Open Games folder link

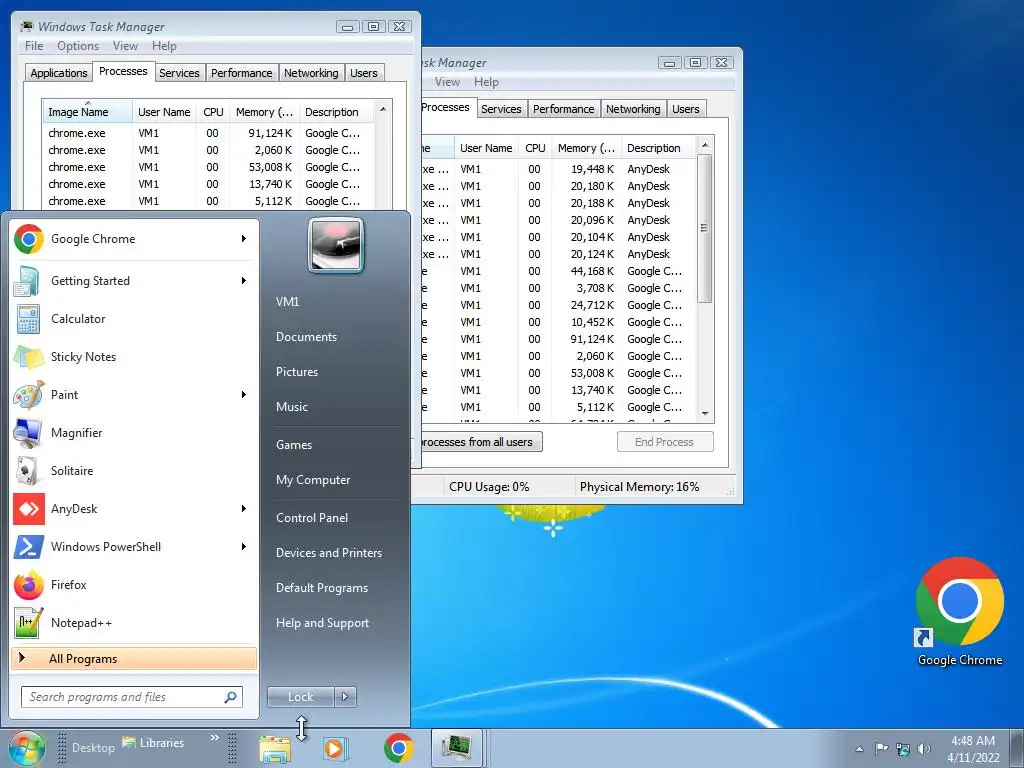click(x=294, y=445)
